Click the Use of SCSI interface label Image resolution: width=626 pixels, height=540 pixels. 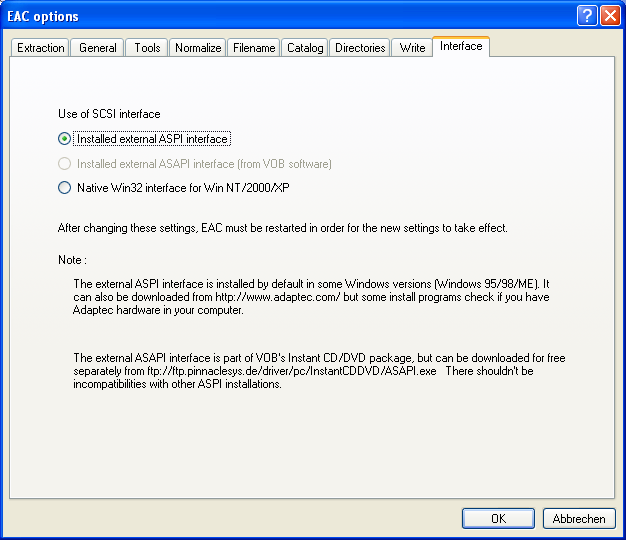(109, 114)
